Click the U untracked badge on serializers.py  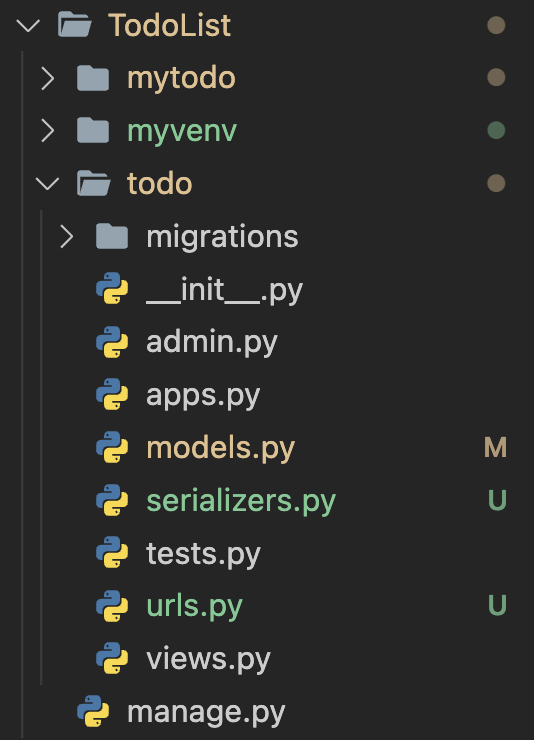coord(497,500)
